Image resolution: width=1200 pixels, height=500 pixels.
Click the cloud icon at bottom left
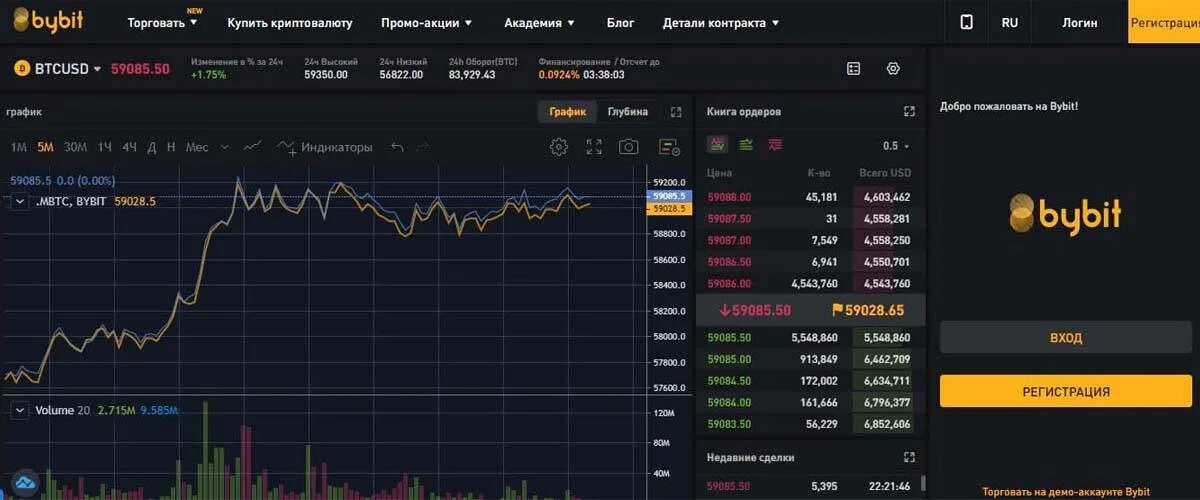(x=25, y=482)
